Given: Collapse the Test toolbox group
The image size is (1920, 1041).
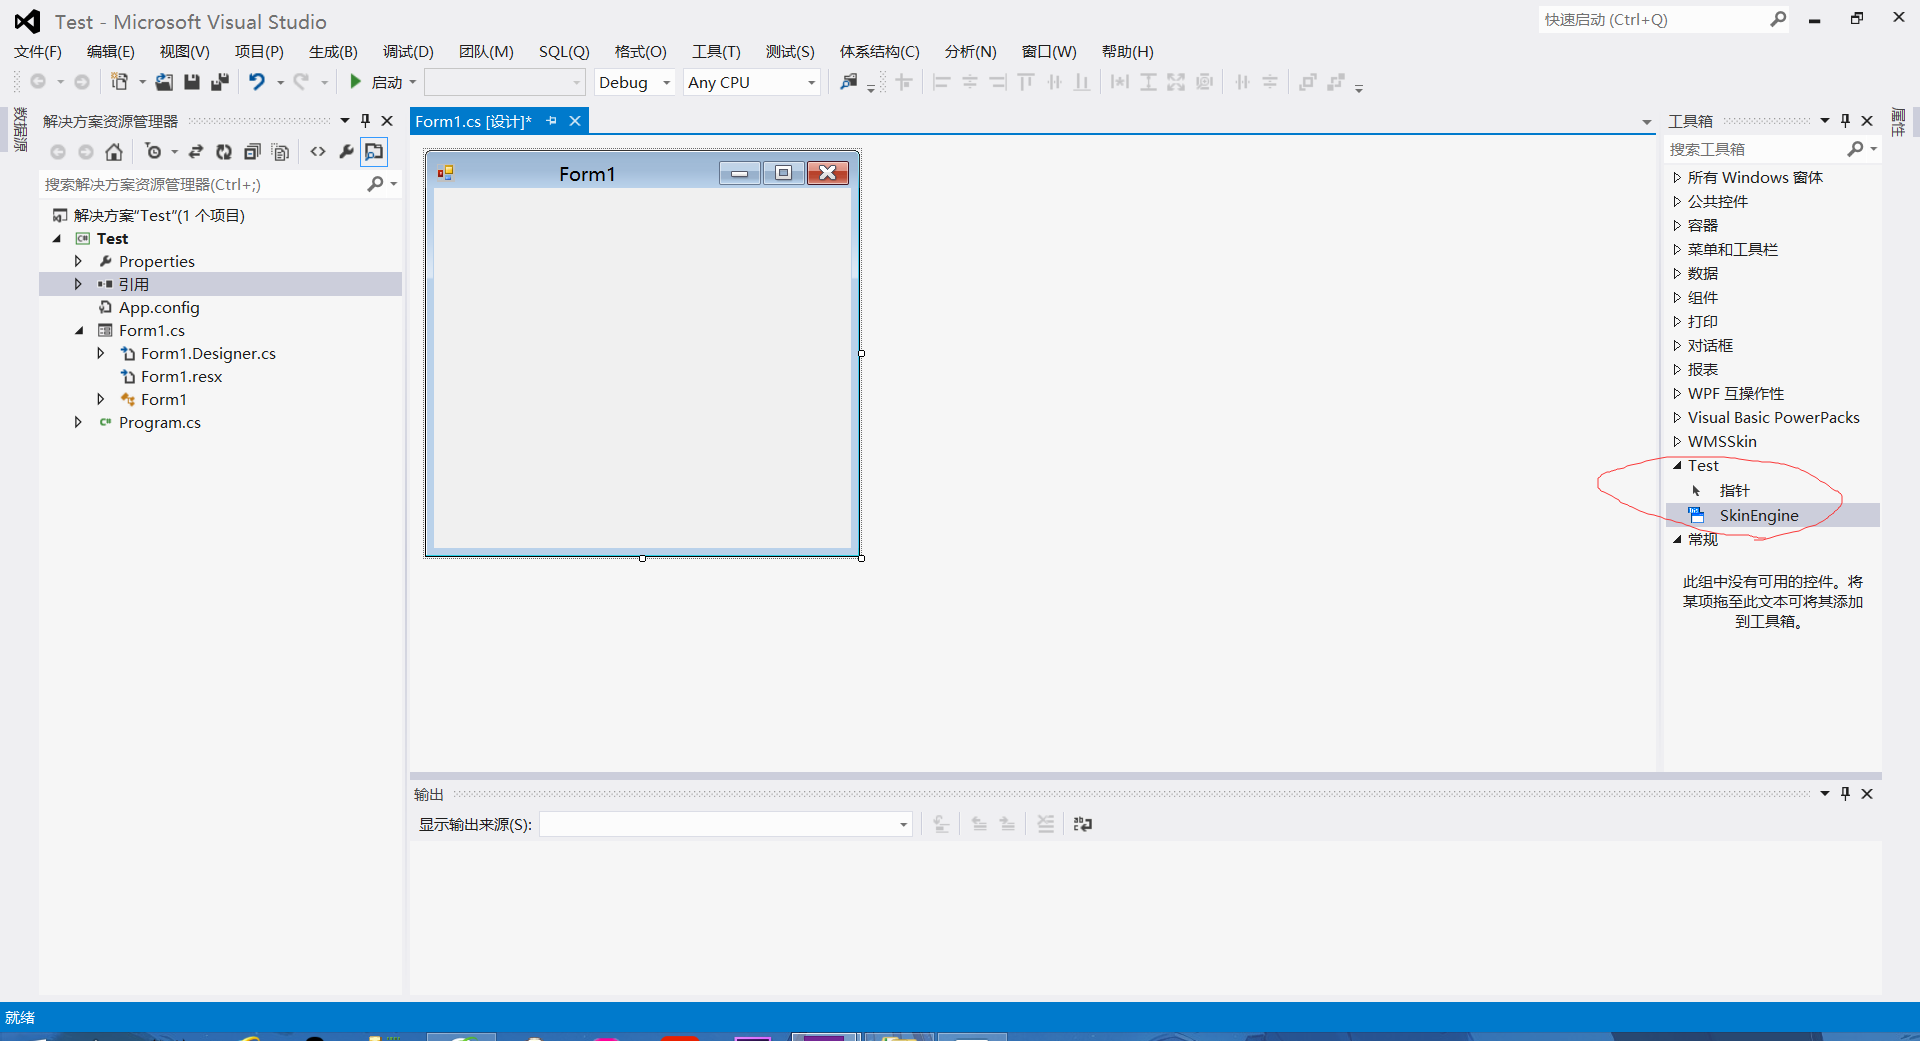Looking at the screenshot, I should [1677, 465].
